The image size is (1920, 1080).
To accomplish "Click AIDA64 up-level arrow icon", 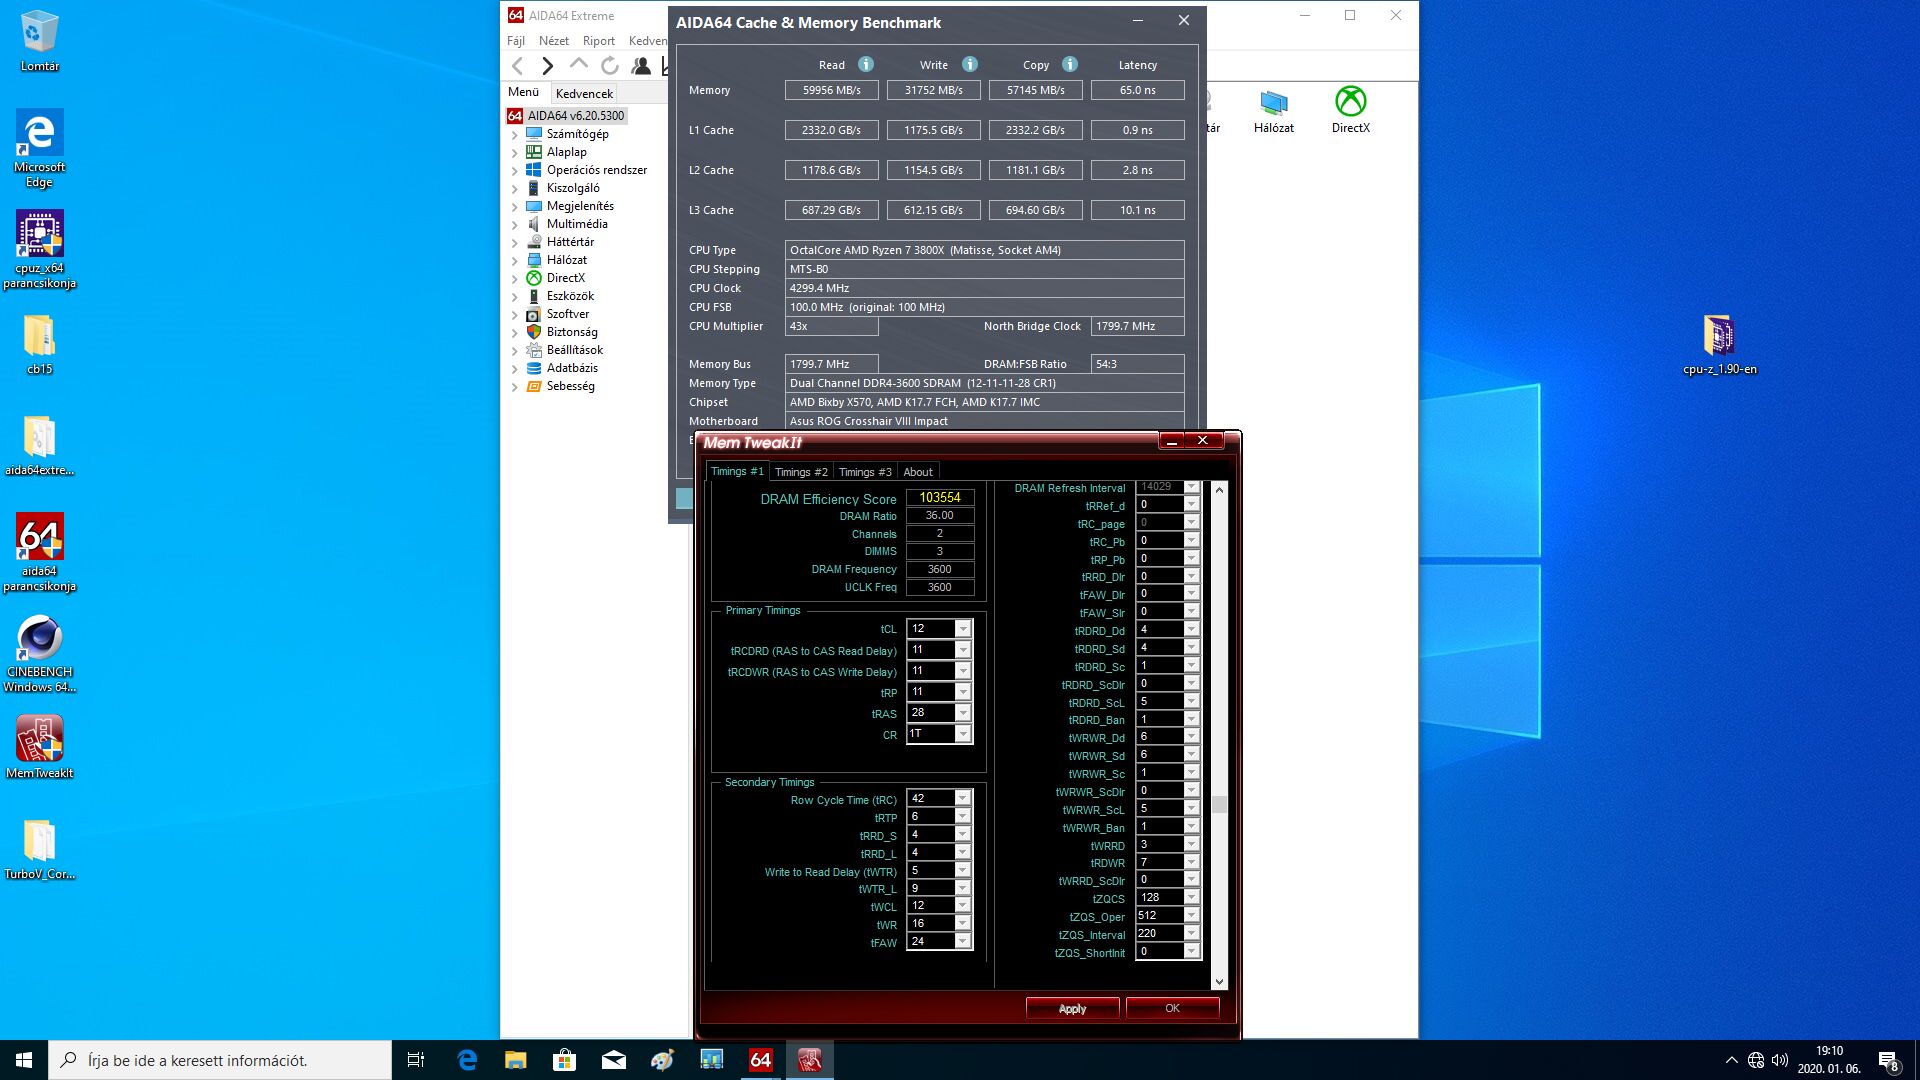I will (578, 64).
